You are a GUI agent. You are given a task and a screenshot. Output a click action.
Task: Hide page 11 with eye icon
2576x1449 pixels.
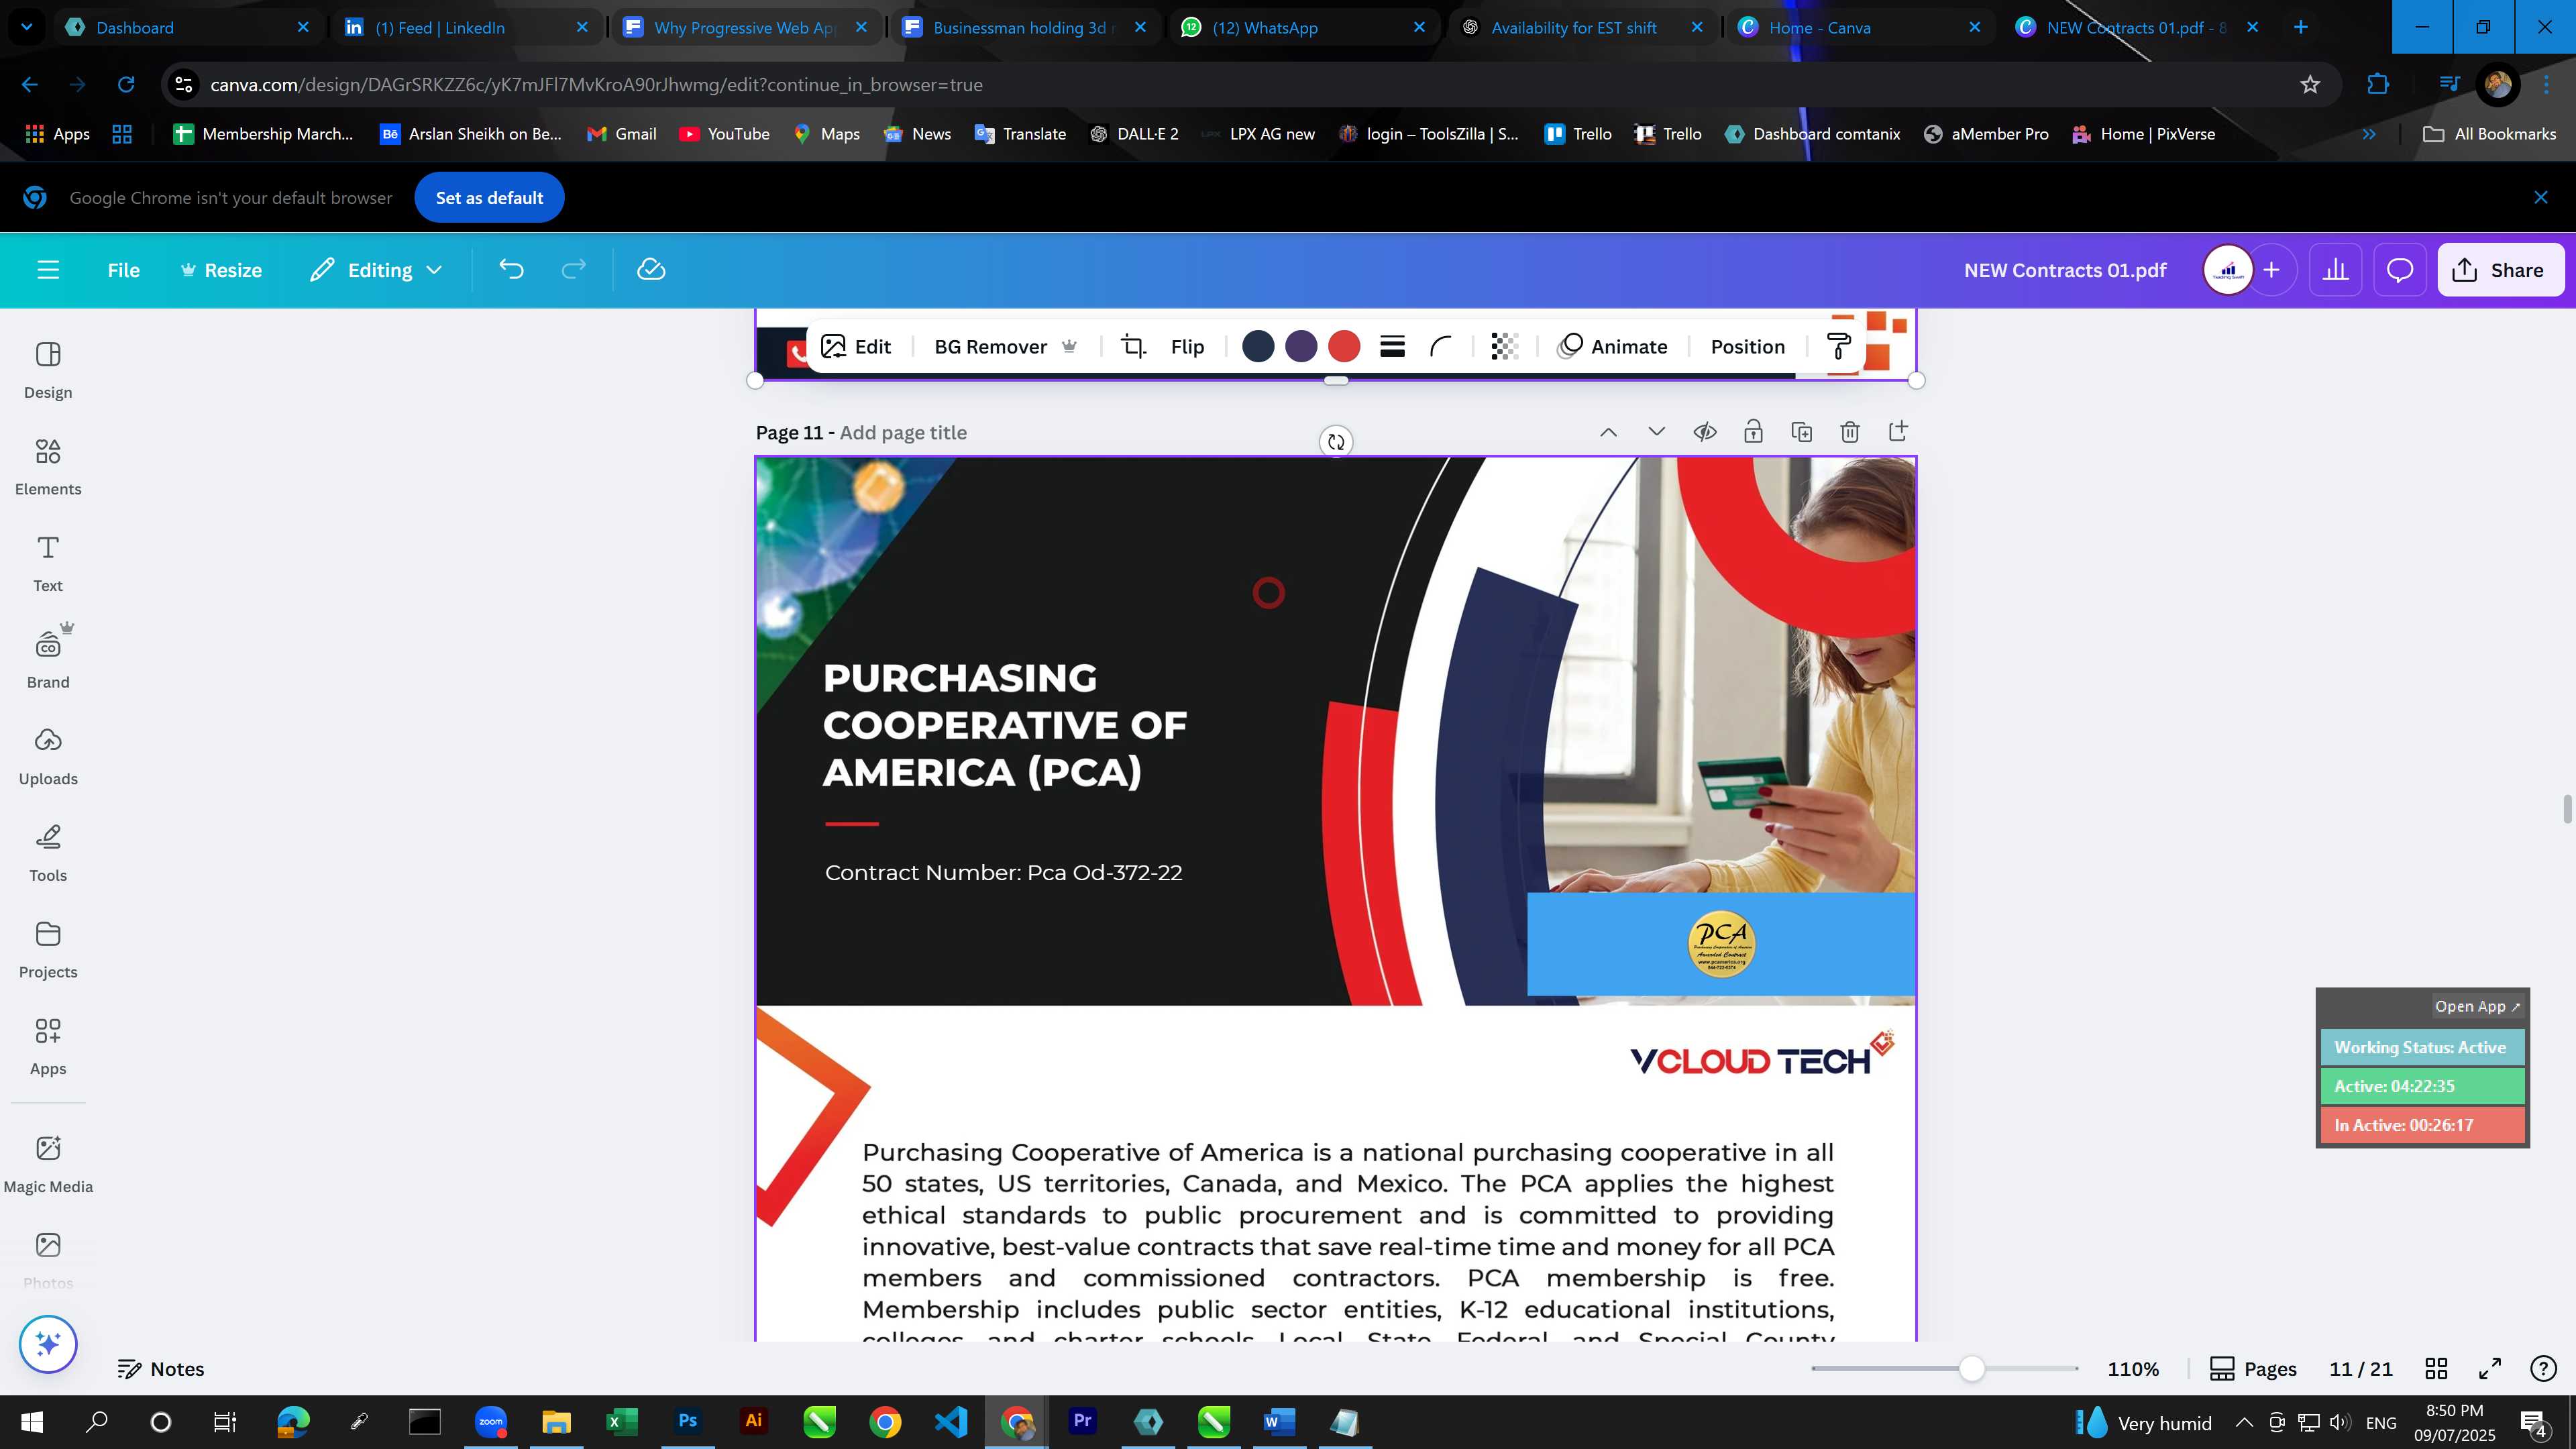[1705, 432]
